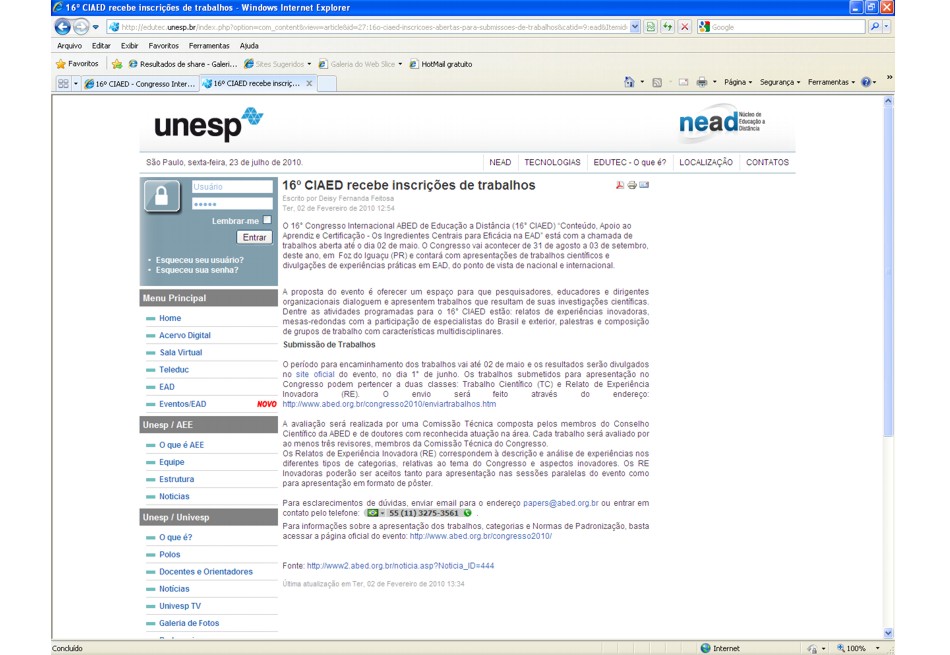950x655 pixels.
Task: Click the printer icon in command bar
Action: click(x=702, y=82)
